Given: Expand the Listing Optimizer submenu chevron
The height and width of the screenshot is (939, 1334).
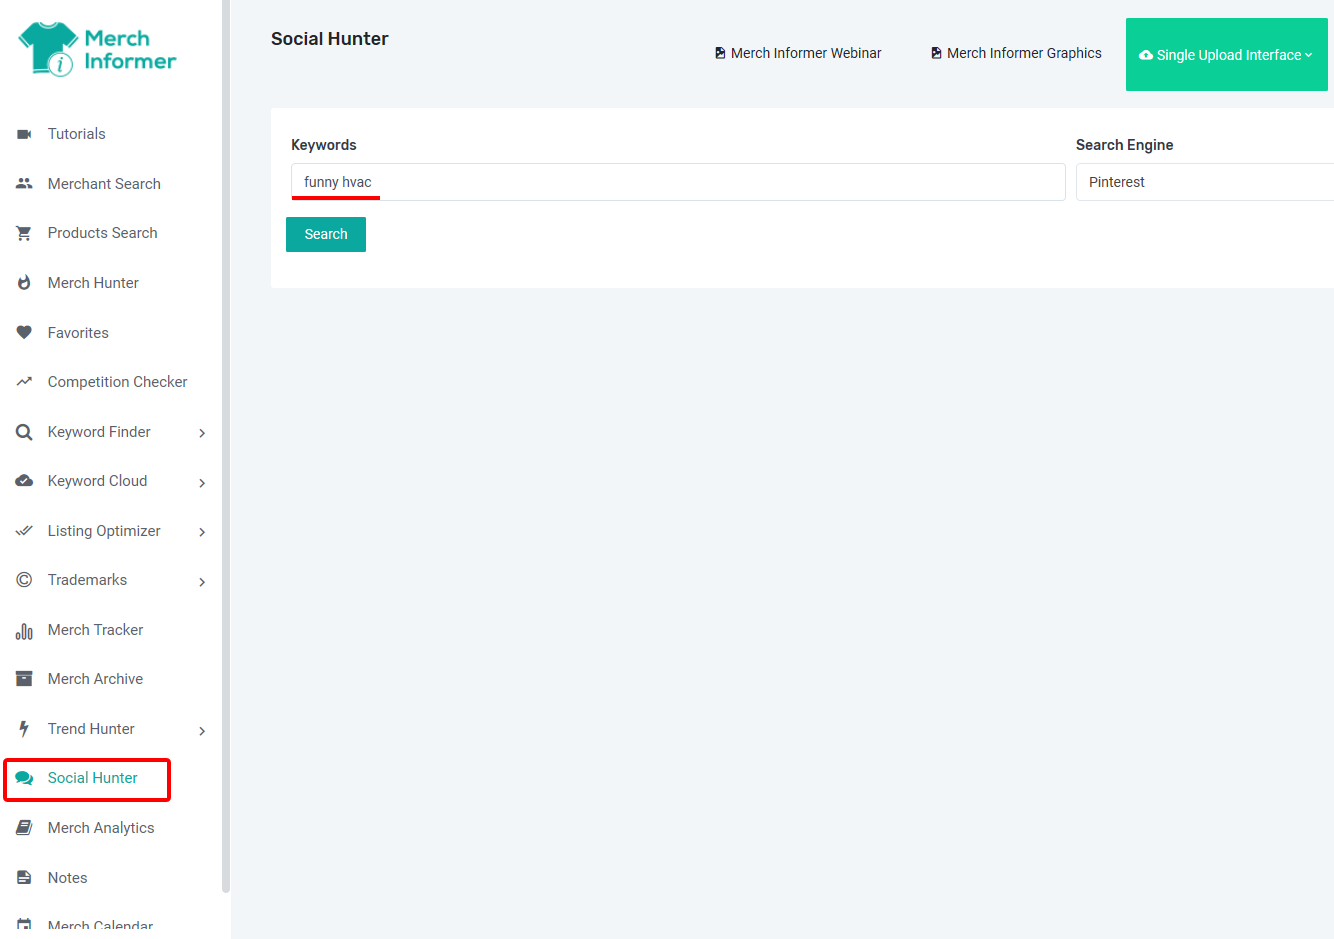Looking at the screenshot, I should [202, 532].
